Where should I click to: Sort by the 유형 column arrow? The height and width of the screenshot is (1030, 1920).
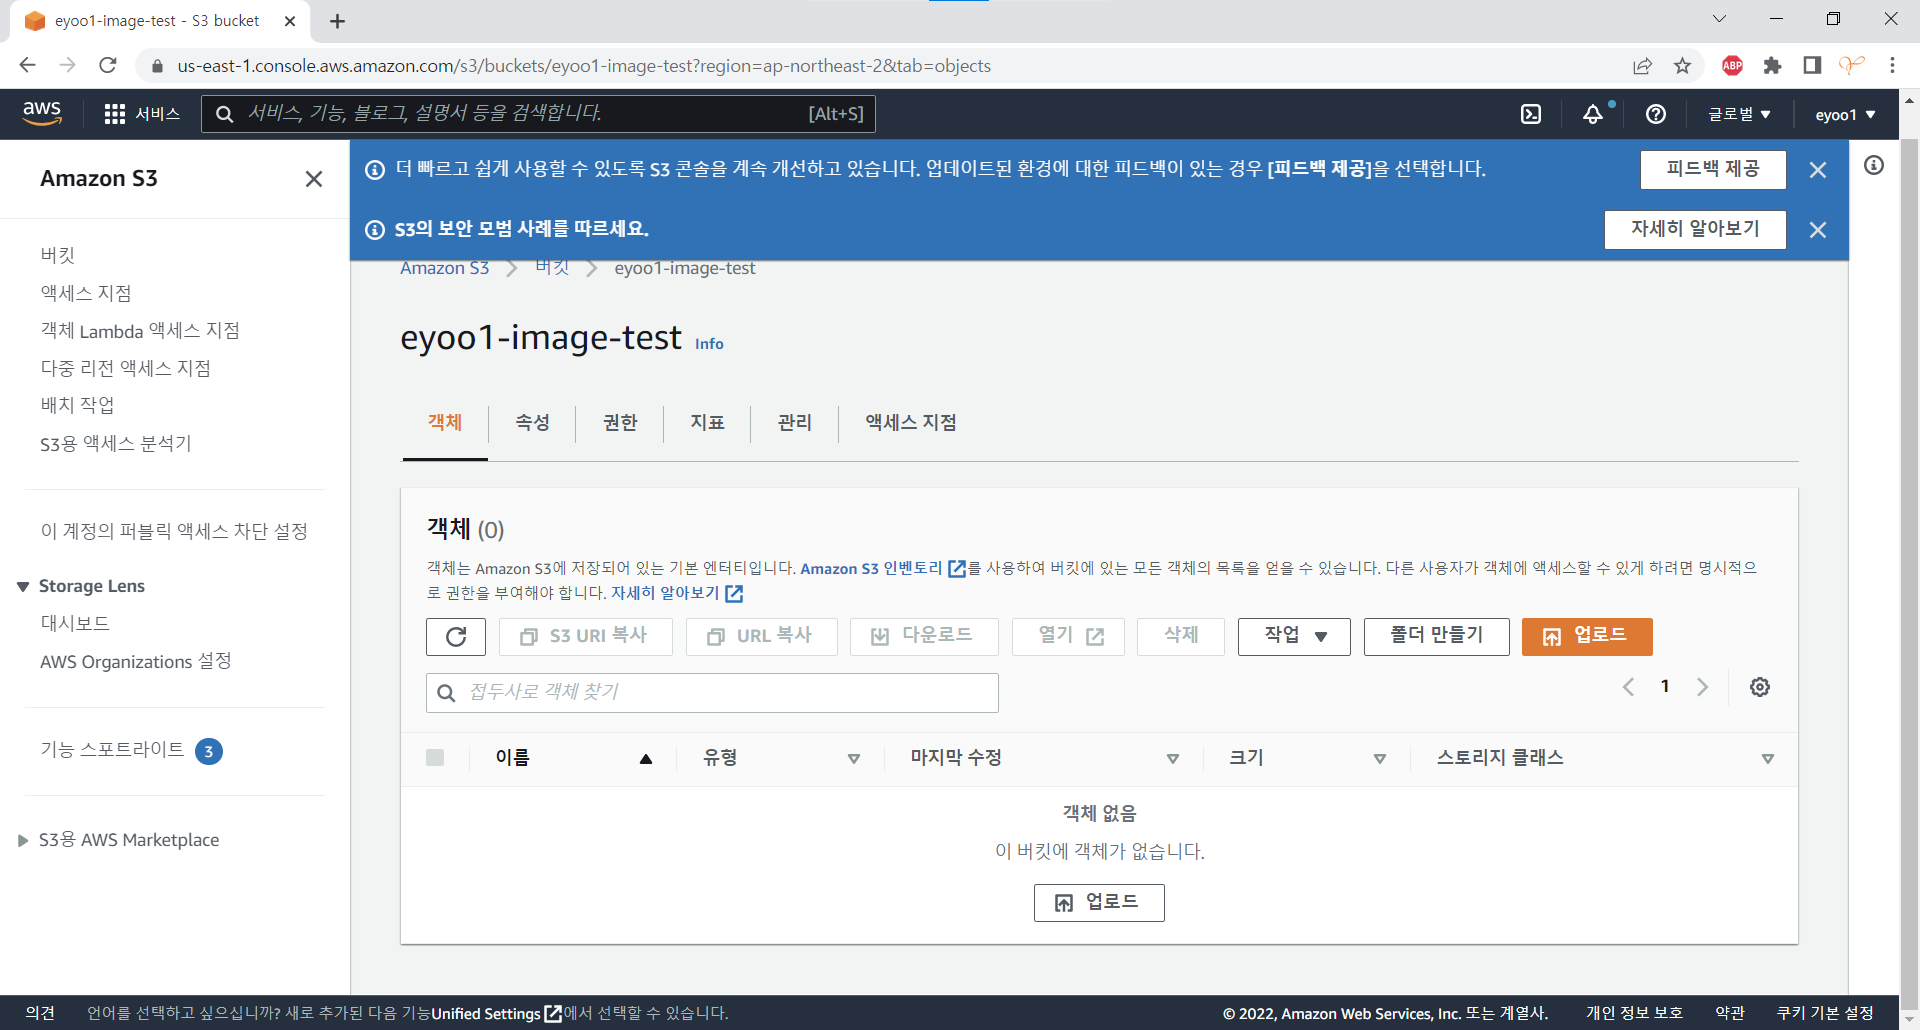pyautogui.click(x=854, y=759)
